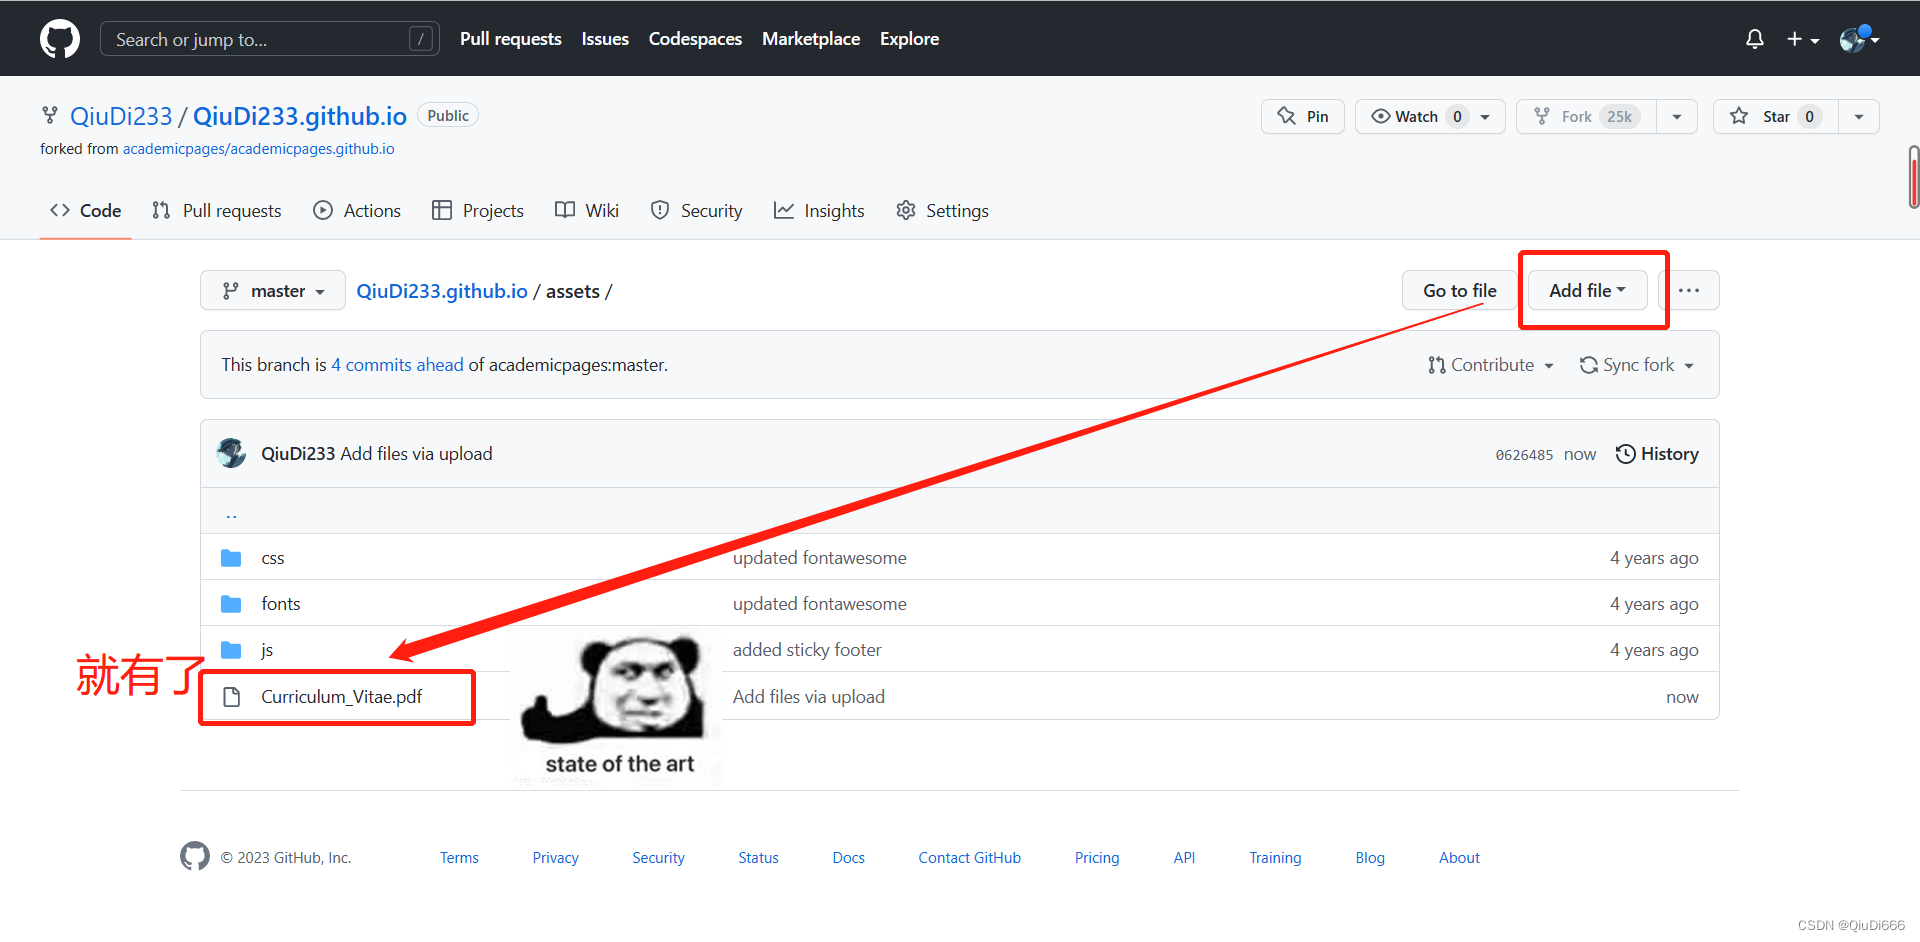Click the Curriculum_Vitae.pdf file icon
The image size is (1920, 942).
pyautogui.click(x=231, y=697)
